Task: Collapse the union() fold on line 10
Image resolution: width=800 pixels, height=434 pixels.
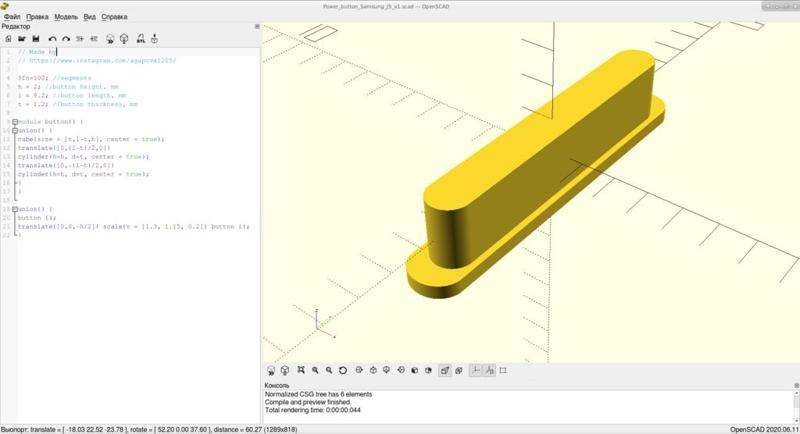Action: coord(15,131)
